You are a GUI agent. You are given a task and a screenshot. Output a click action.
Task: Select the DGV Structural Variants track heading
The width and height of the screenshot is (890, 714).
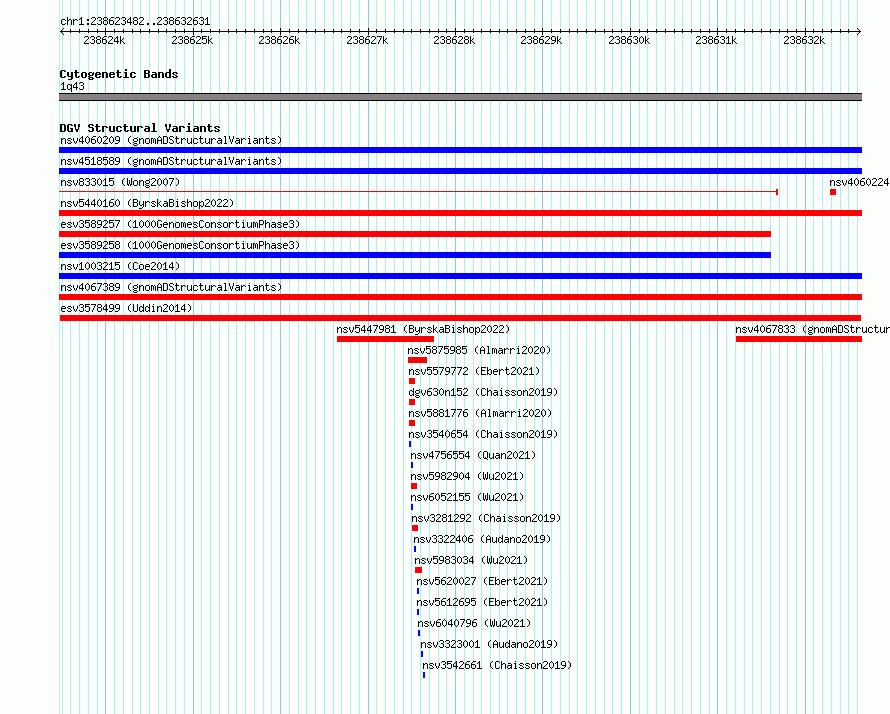point(140,128)
